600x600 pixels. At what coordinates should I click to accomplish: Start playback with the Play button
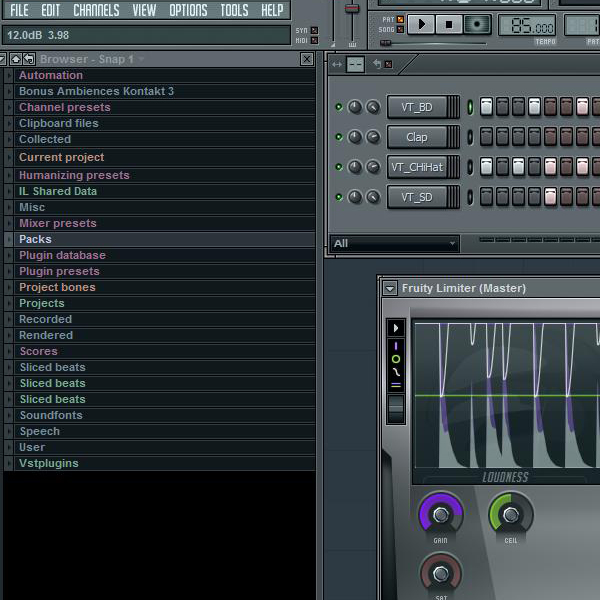421,24
